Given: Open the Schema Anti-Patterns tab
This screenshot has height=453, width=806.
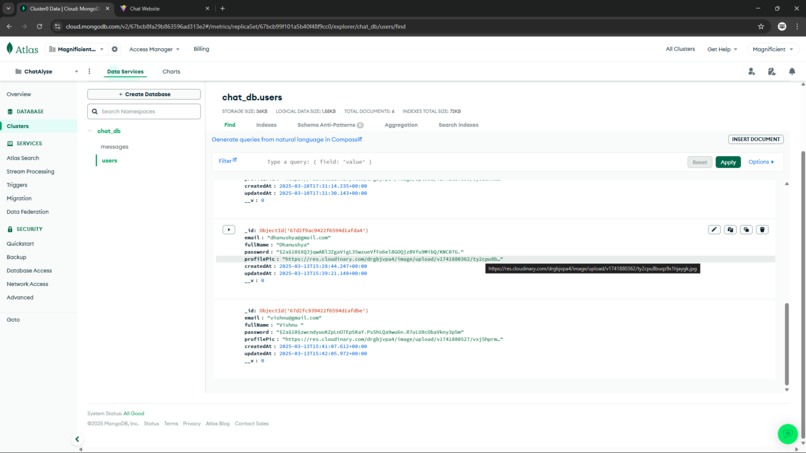Looking at the screenshot, I should 326,125.
